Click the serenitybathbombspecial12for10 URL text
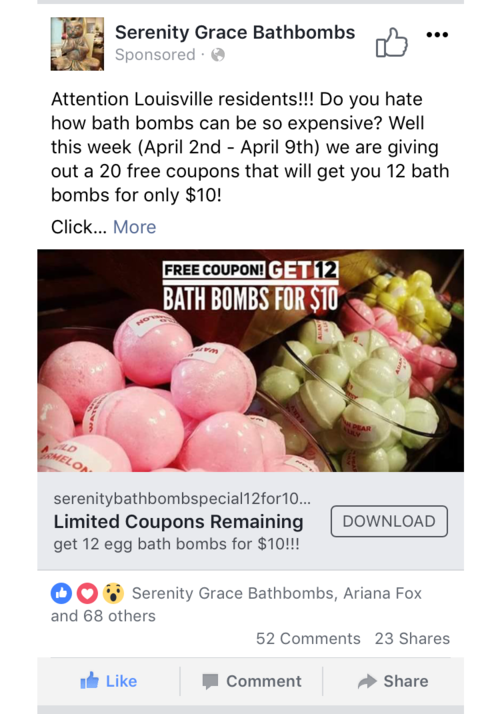Screen dimensions: 500x714 (x=182, y=499)
